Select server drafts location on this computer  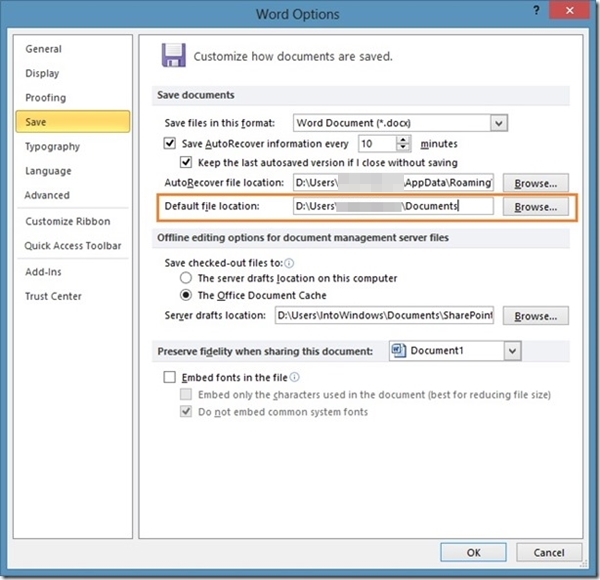click(x=186, y=278)
